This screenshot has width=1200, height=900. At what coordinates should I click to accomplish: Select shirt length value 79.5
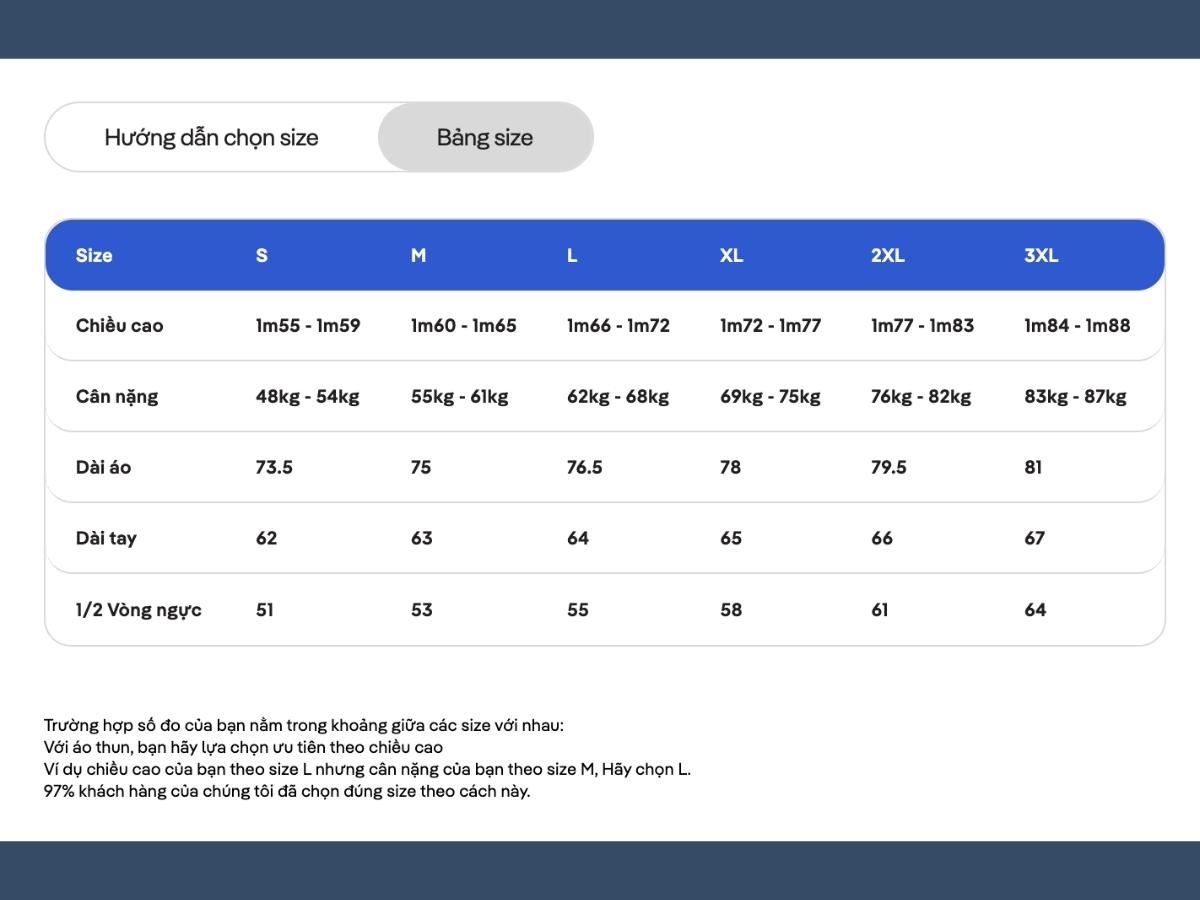(x=888, y=467)
